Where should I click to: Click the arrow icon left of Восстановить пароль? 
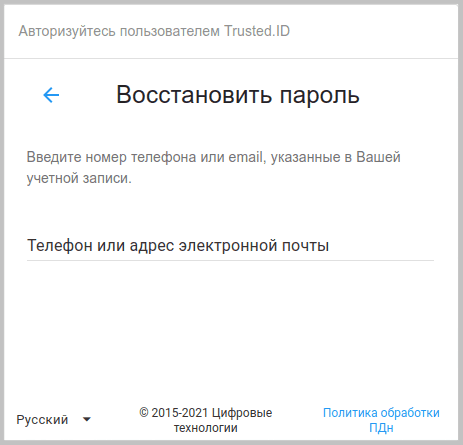point(51,95)
